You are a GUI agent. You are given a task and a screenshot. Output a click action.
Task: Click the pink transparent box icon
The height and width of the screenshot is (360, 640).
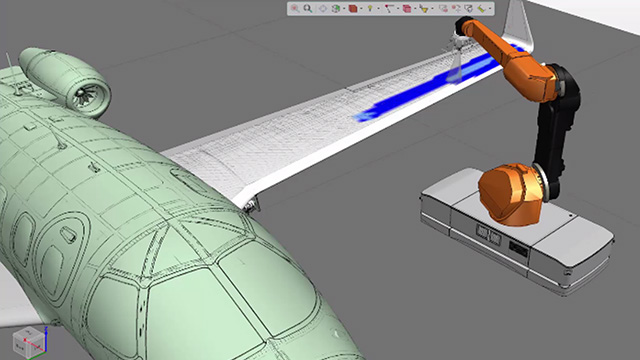[407, 8]
